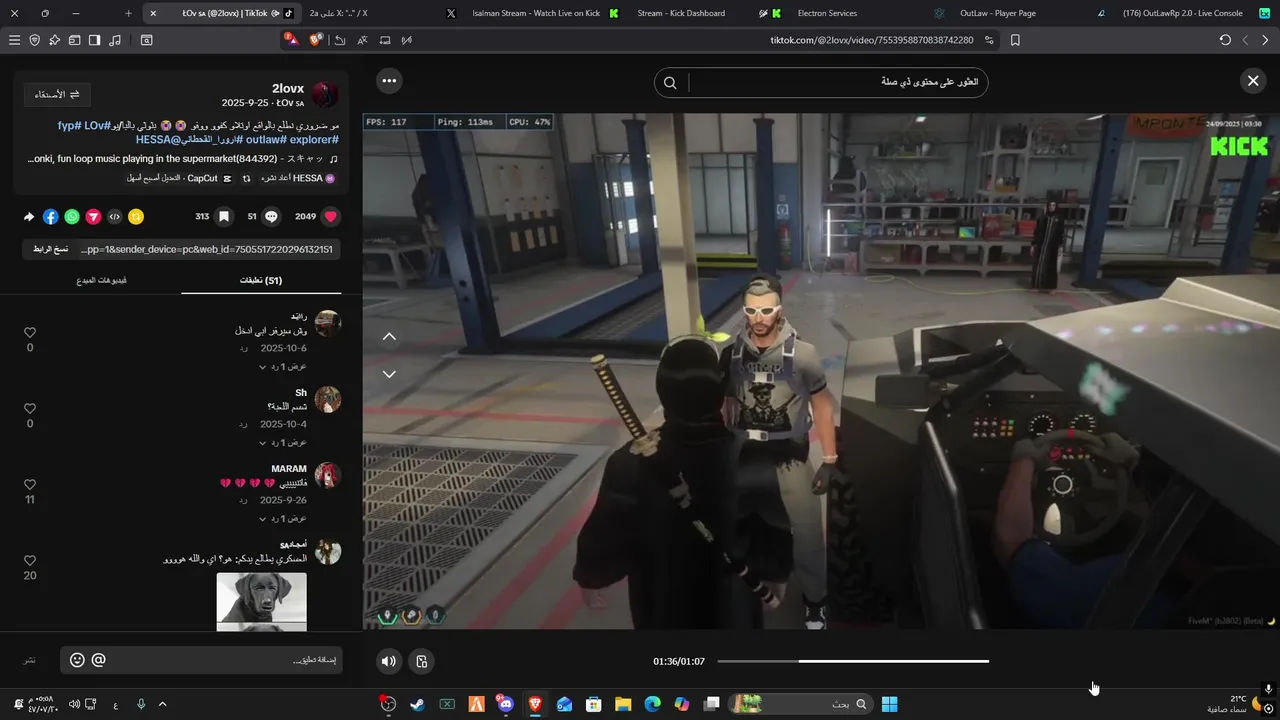Like Sh's comment
This screenshot has width=1280, height=720.
tap(30, 408)
